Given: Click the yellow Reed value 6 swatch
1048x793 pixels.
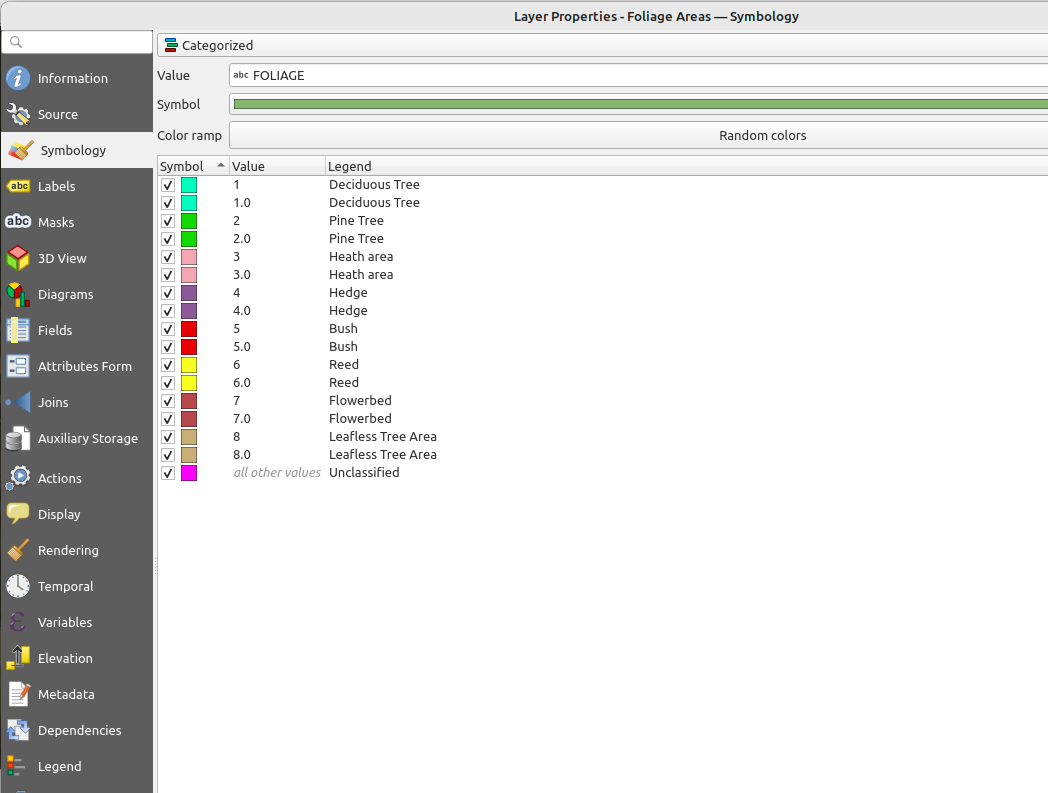Looking at the screenshot, I should tap(189, 365).
